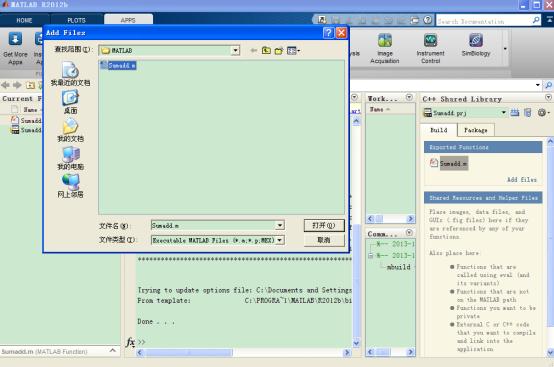Go up one folder in MATLAB toolbar

30,85
